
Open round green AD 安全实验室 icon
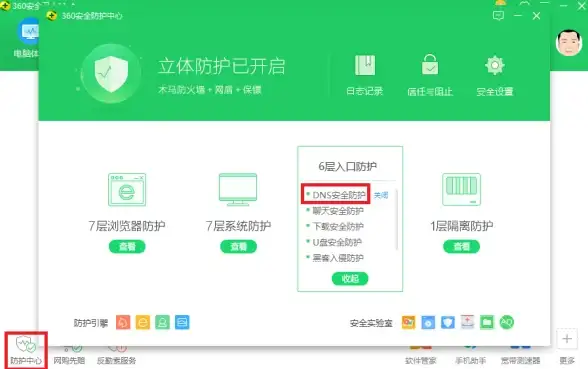click(507, 322)
